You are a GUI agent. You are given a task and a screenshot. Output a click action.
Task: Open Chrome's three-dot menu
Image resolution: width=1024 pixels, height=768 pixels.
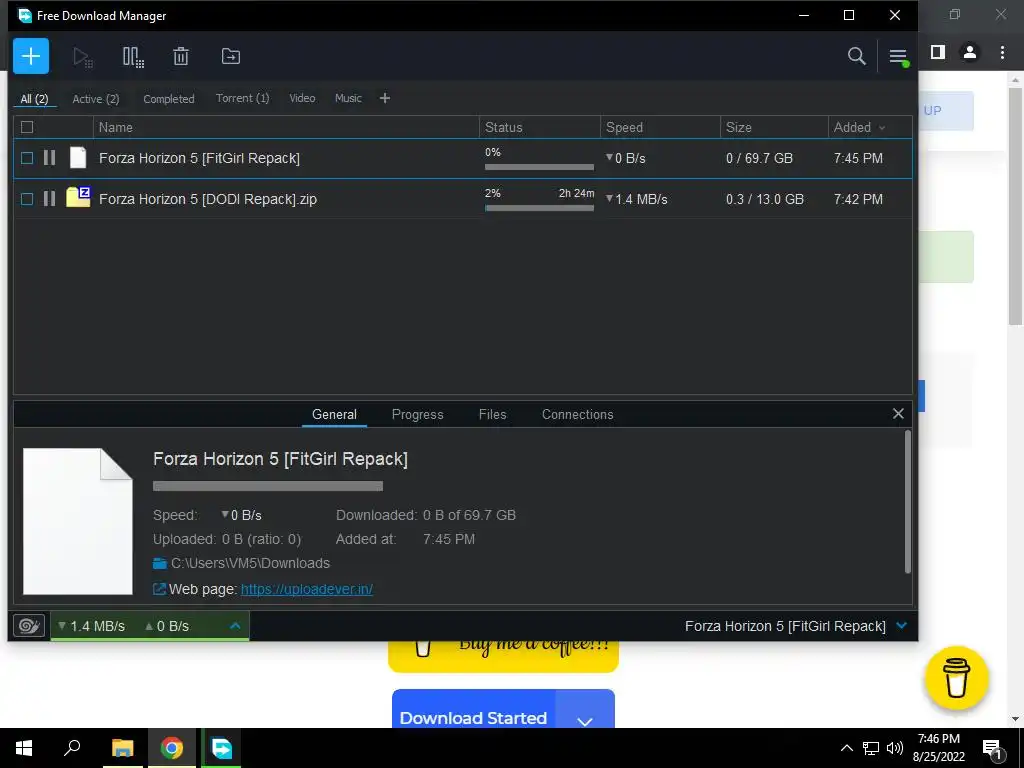point(1002,52)
